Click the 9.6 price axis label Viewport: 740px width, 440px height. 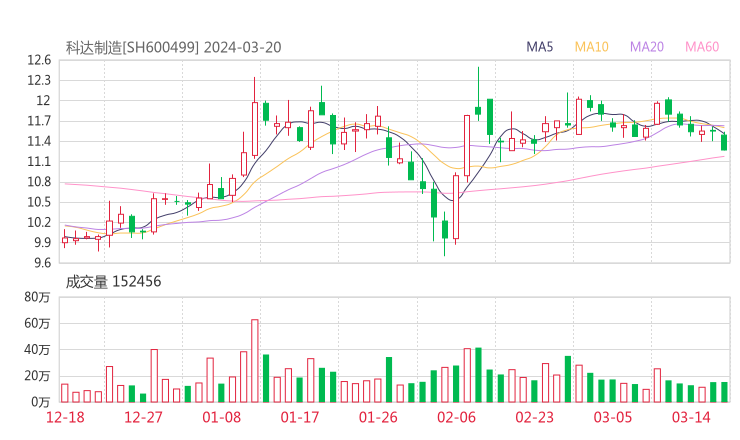tap(42, 263)
